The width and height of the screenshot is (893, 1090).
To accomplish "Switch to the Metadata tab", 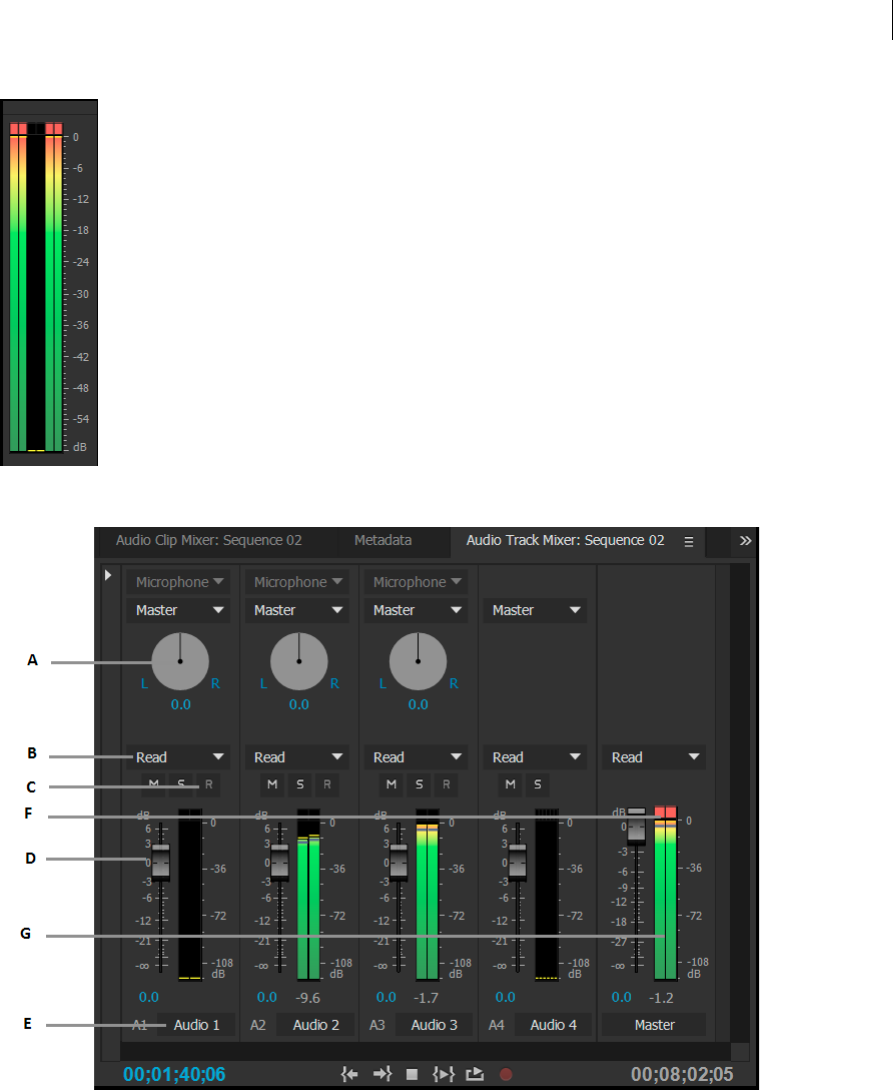I will click(x=383, y=540).
